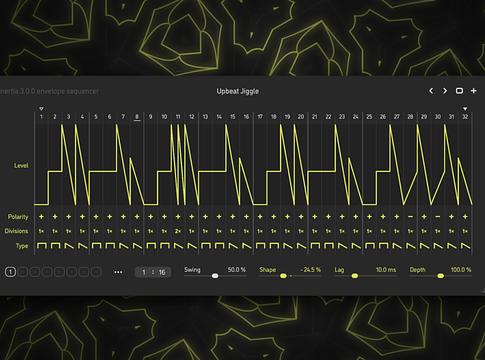Image resolution: width=485 pixels, height=360 pixels.
Task: Open the three-dots options menu
Action: click(118, 272)
